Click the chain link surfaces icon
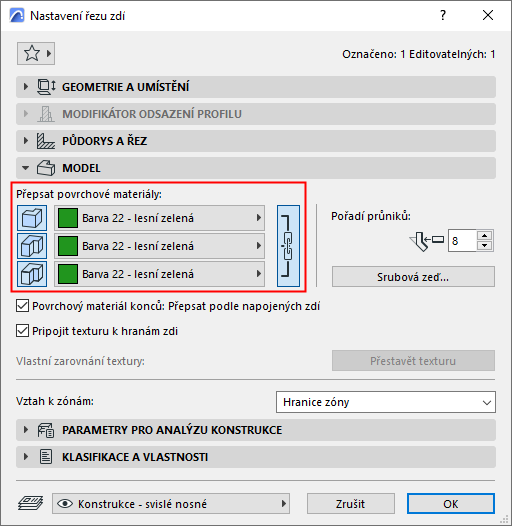Viewport: 512px width, 526px height. (x=288, y=246)
